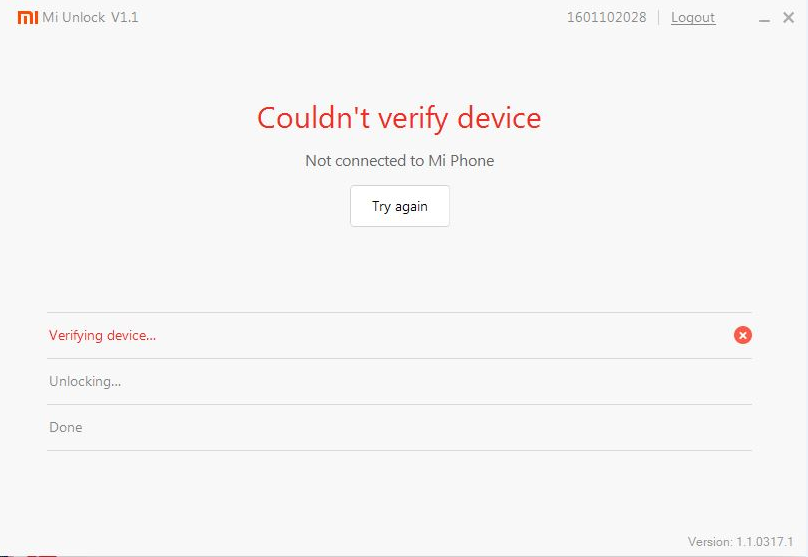This screenshot has height=557, width=808.
Task: Click the Unlocking... gray text
Action: pos(85,381)
